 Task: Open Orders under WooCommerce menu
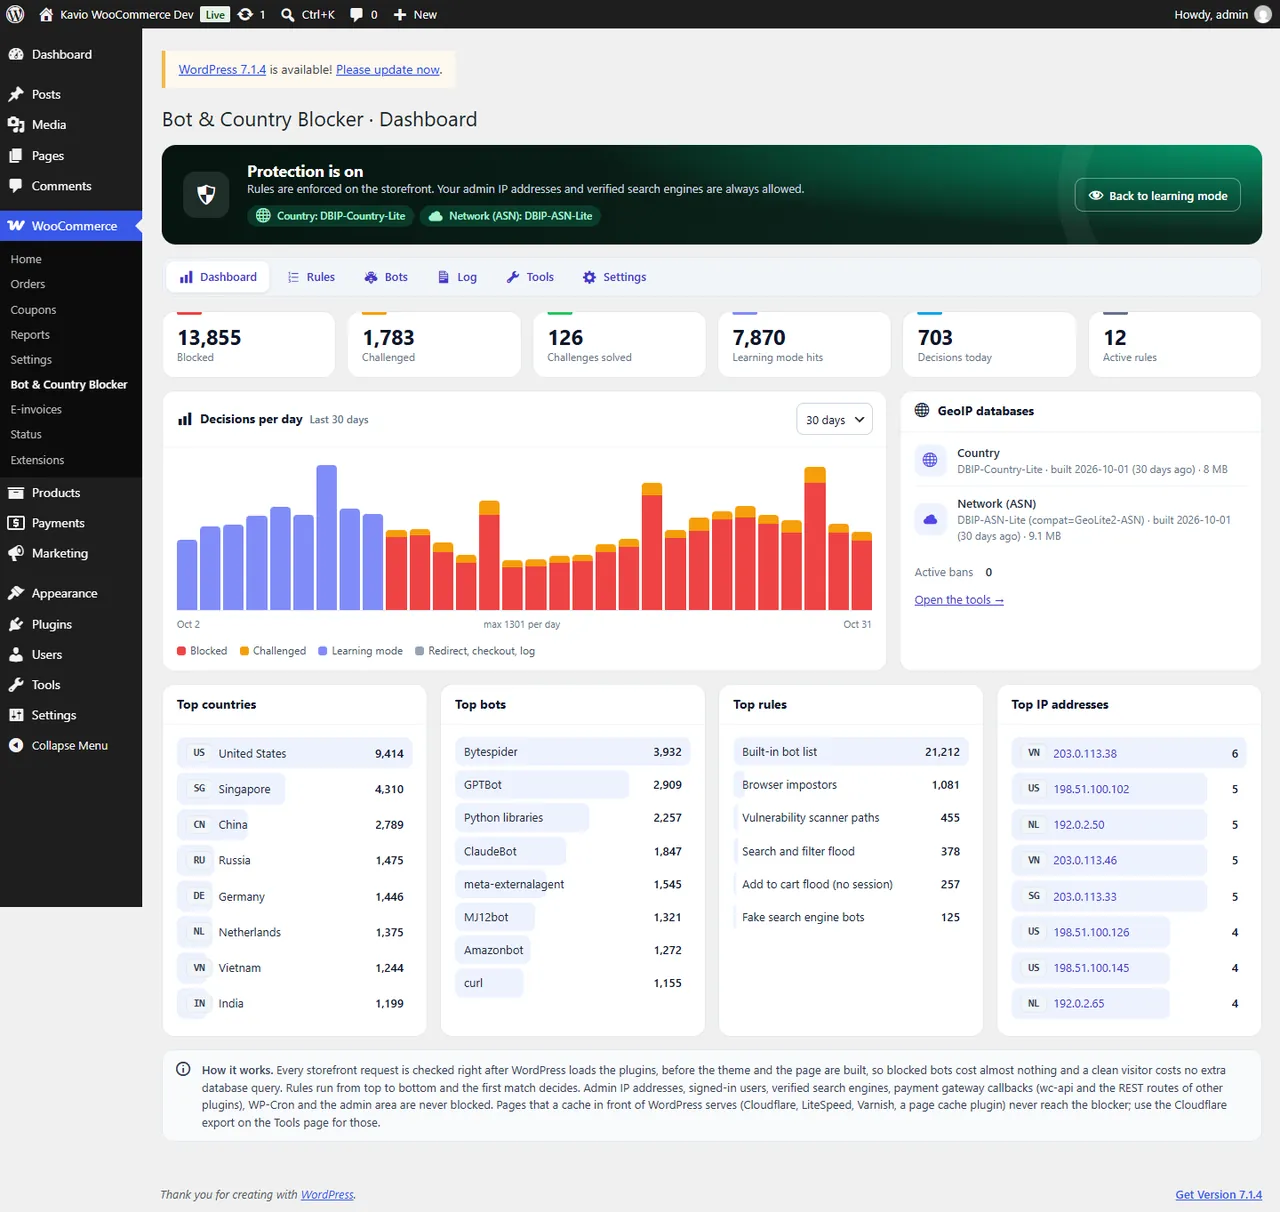click(28, 284)
